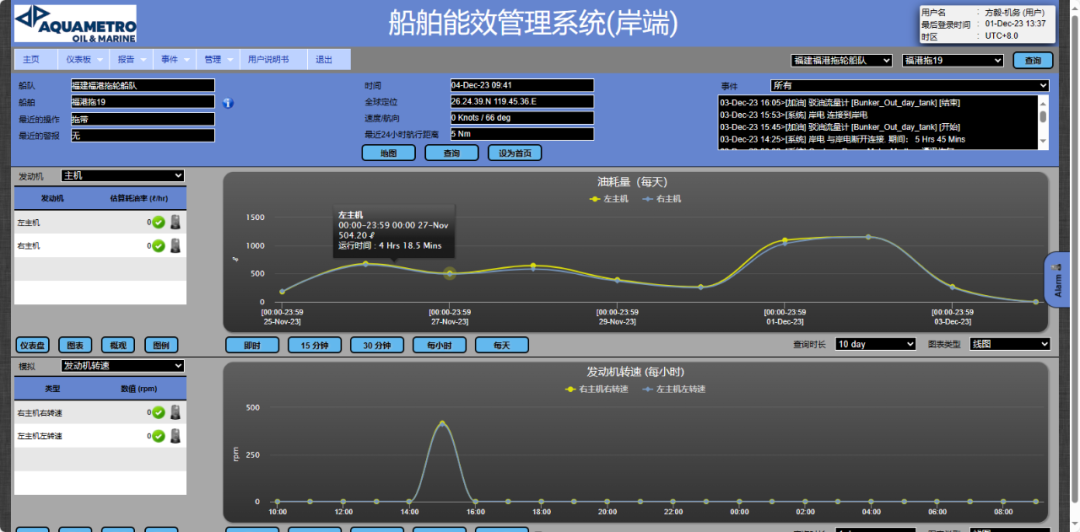Click the blue vessel info icon
The image size is (1080, 532).
click(229, 103)
